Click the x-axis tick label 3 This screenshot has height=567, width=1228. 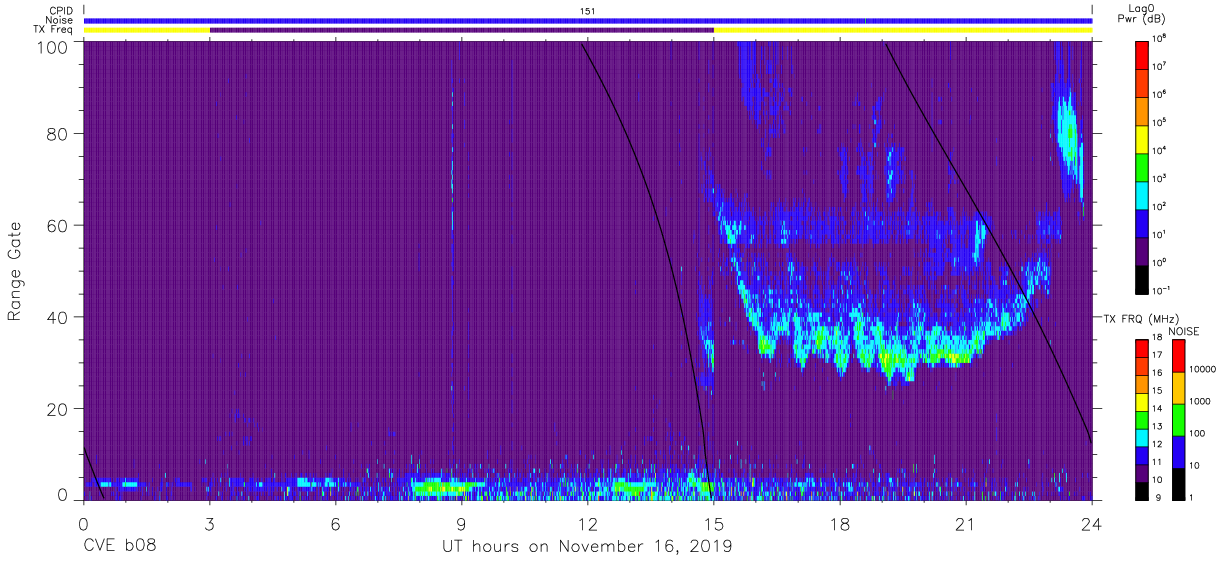209,524
